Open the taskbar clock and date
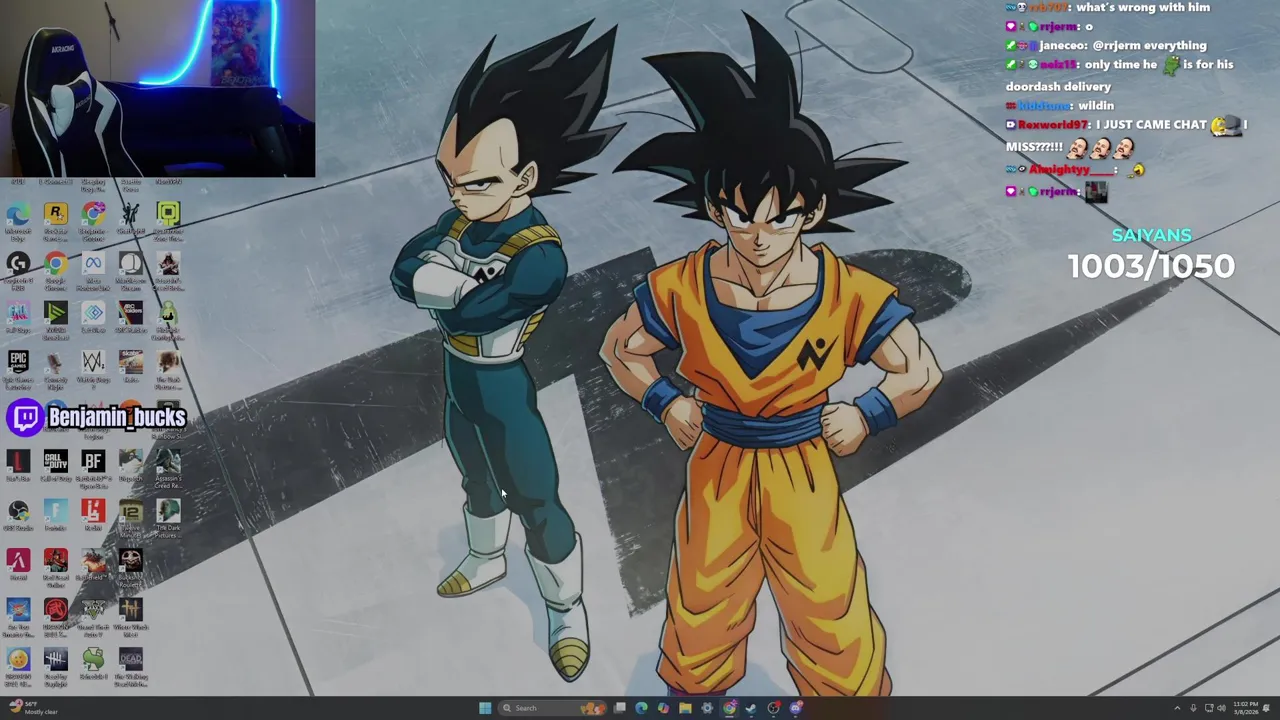Screen dimensions: 1280x720 click(x=1245, y=708)
